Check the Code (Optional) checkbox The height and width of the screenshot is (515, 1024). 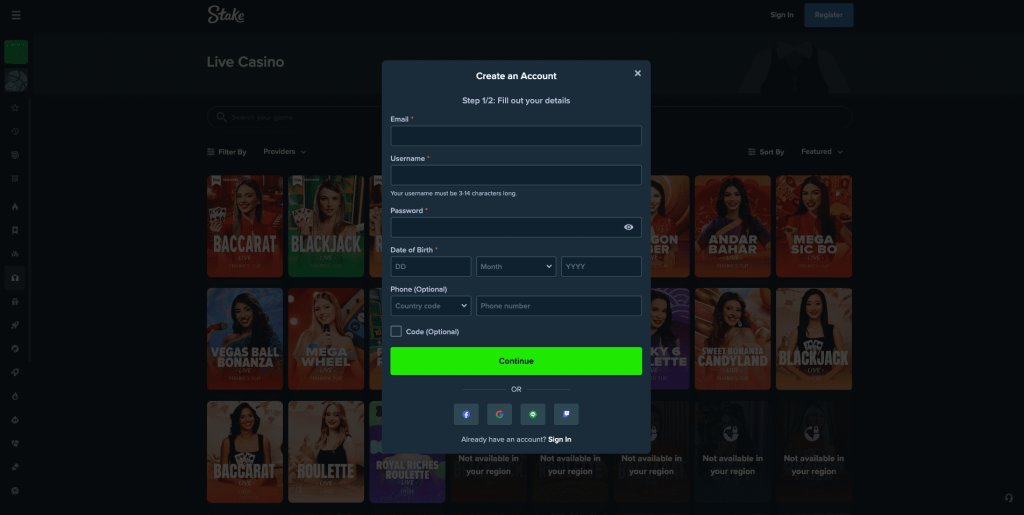(396, 332)
